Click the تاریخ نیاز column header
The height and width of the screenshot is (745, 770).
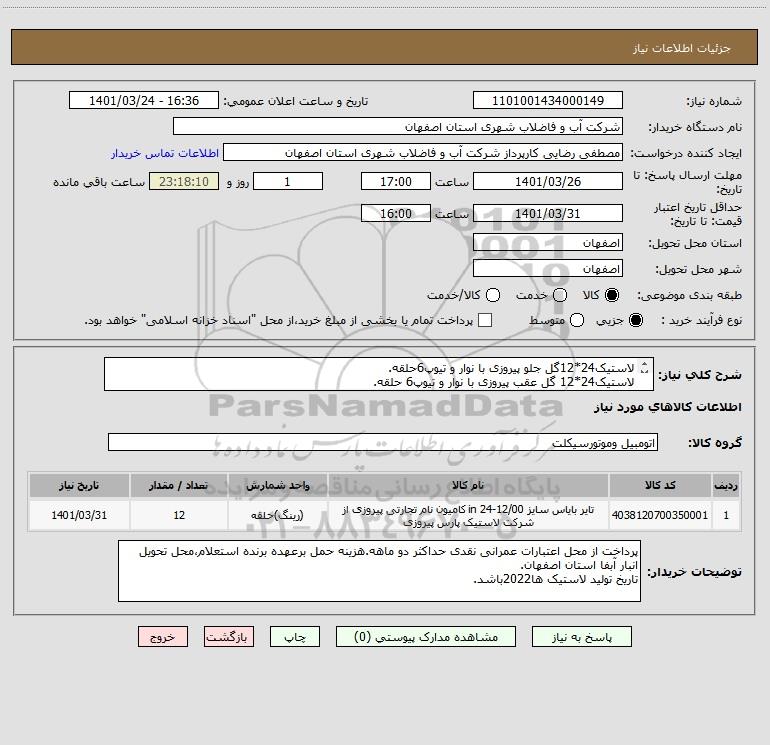79,485
